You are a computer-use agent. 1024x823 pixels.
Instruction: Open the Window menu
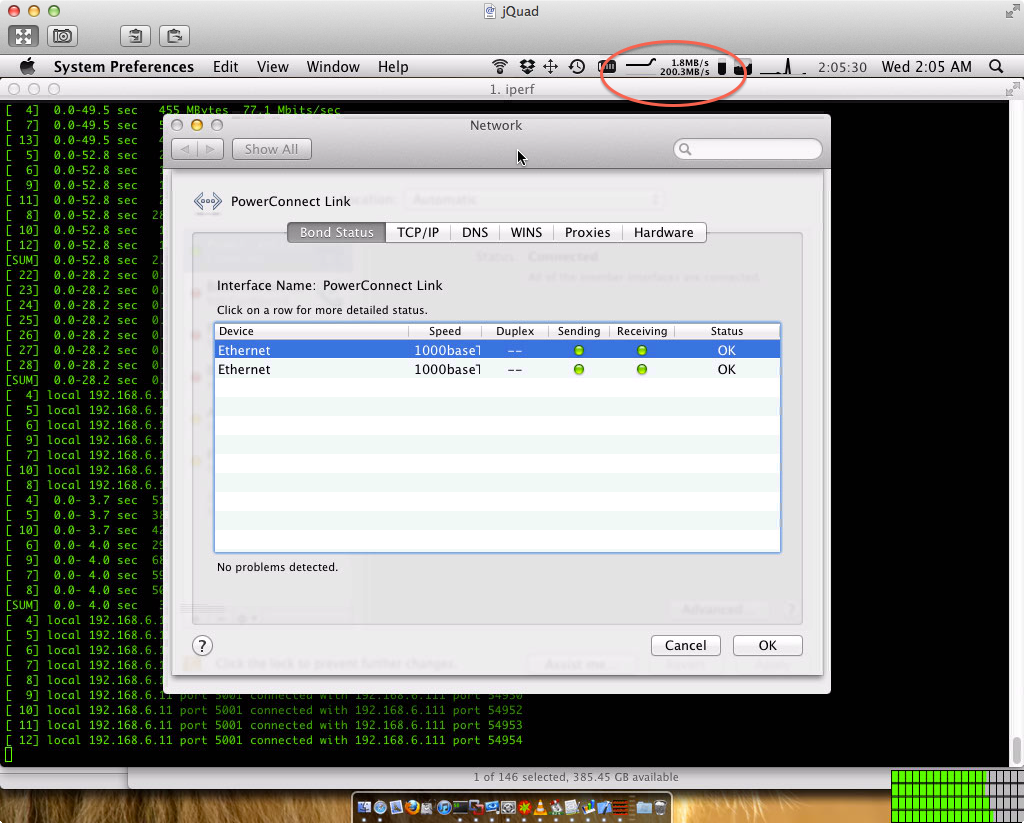333,67
